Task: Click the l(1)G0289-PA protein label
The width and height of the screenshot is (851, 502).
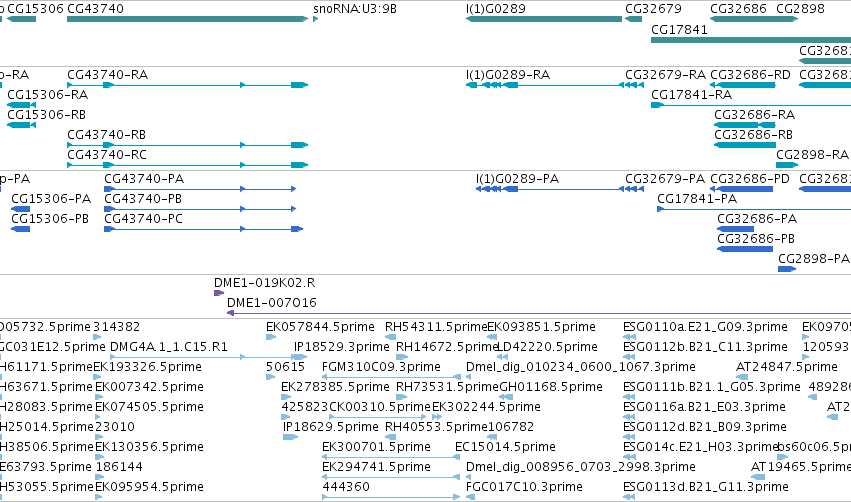Action: pyautogui.click(x=517, y=179)
